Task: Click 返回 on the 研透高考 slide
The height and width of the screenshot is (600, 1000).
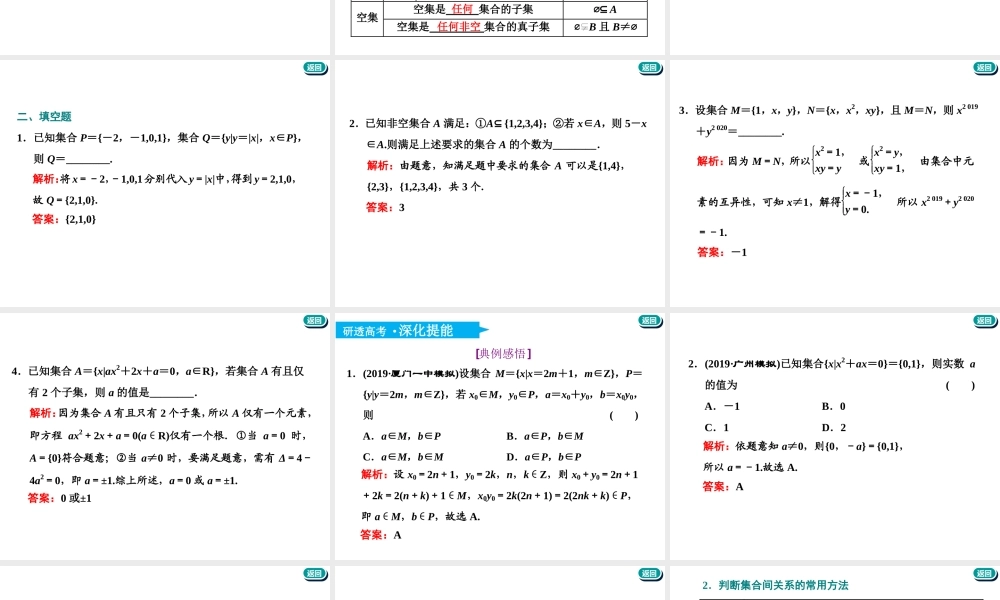Action: click(x=650, y=321)
